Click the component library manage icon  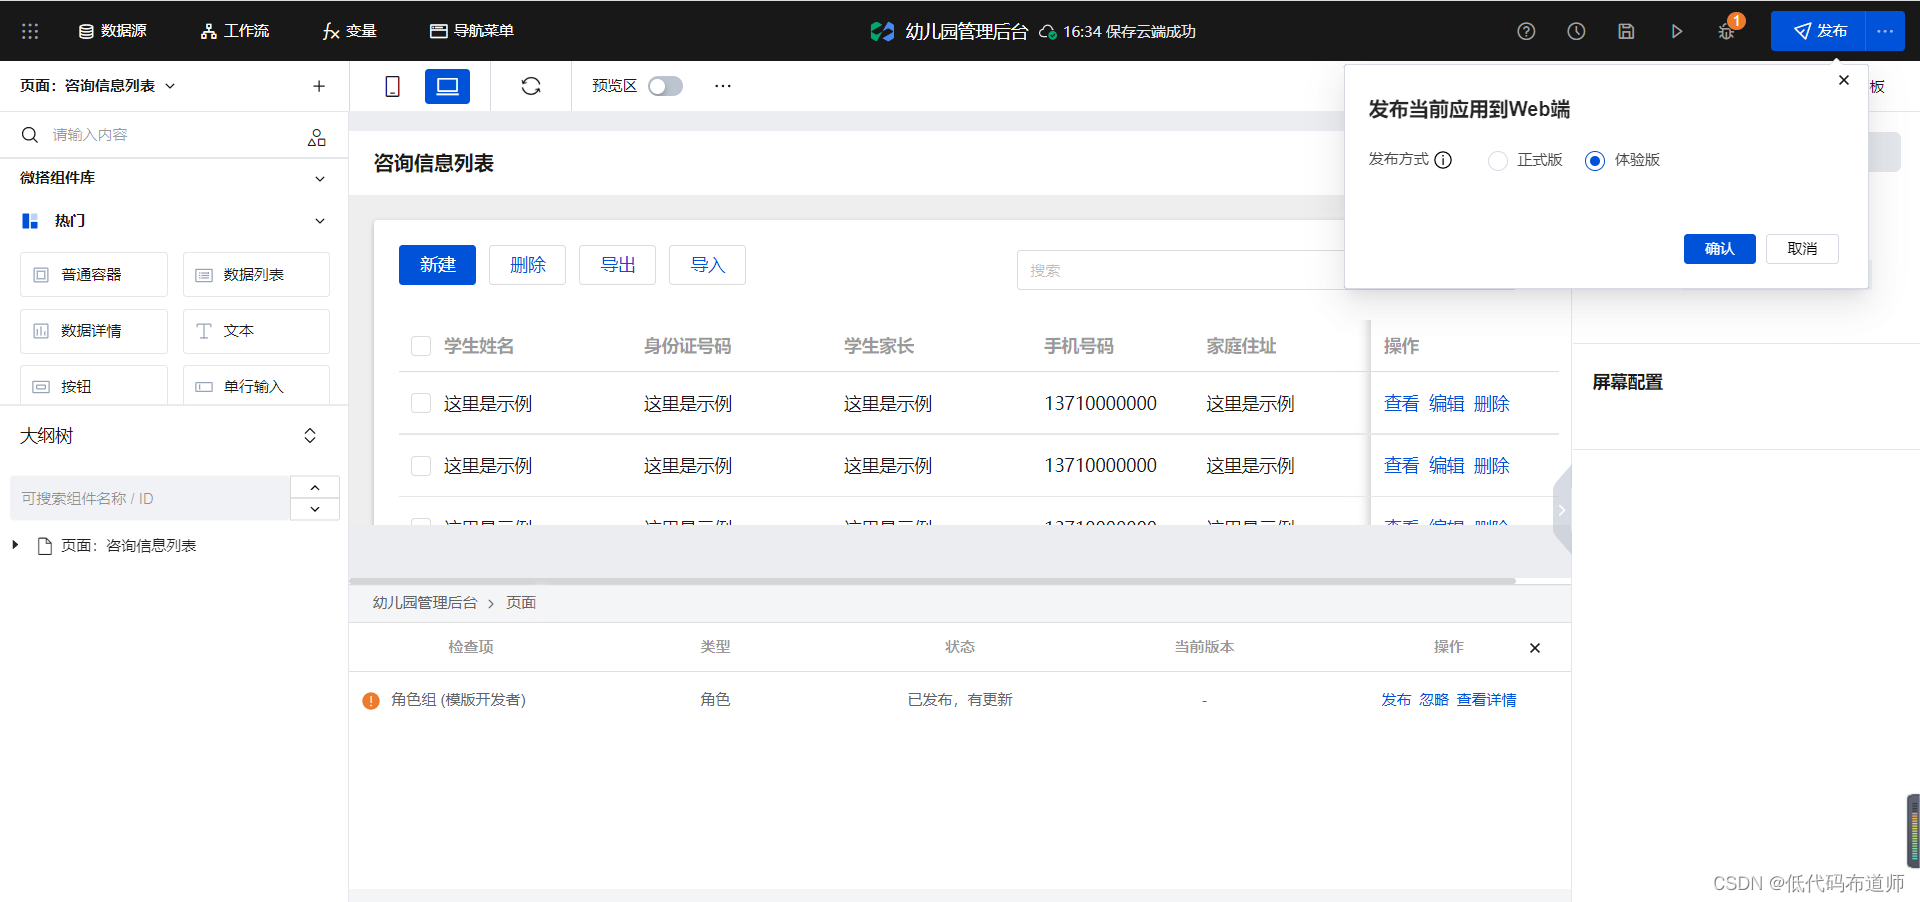click(317, 137)
